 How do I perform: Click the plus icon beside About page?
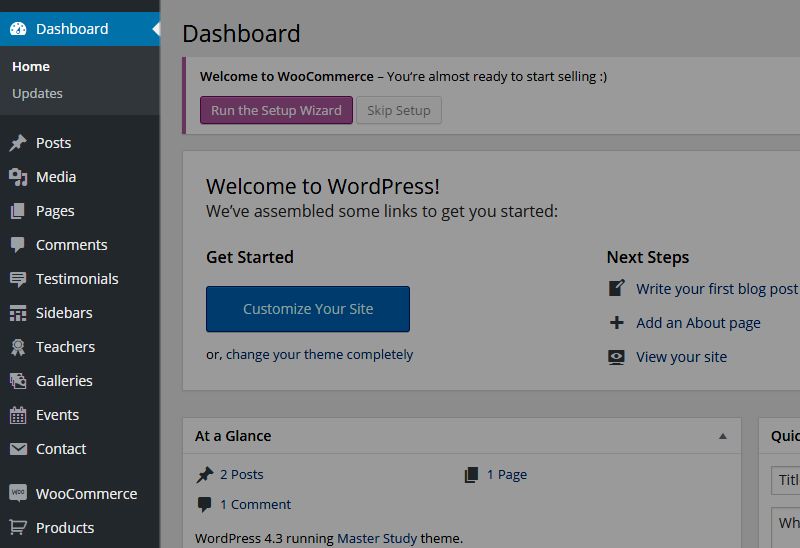616,322
